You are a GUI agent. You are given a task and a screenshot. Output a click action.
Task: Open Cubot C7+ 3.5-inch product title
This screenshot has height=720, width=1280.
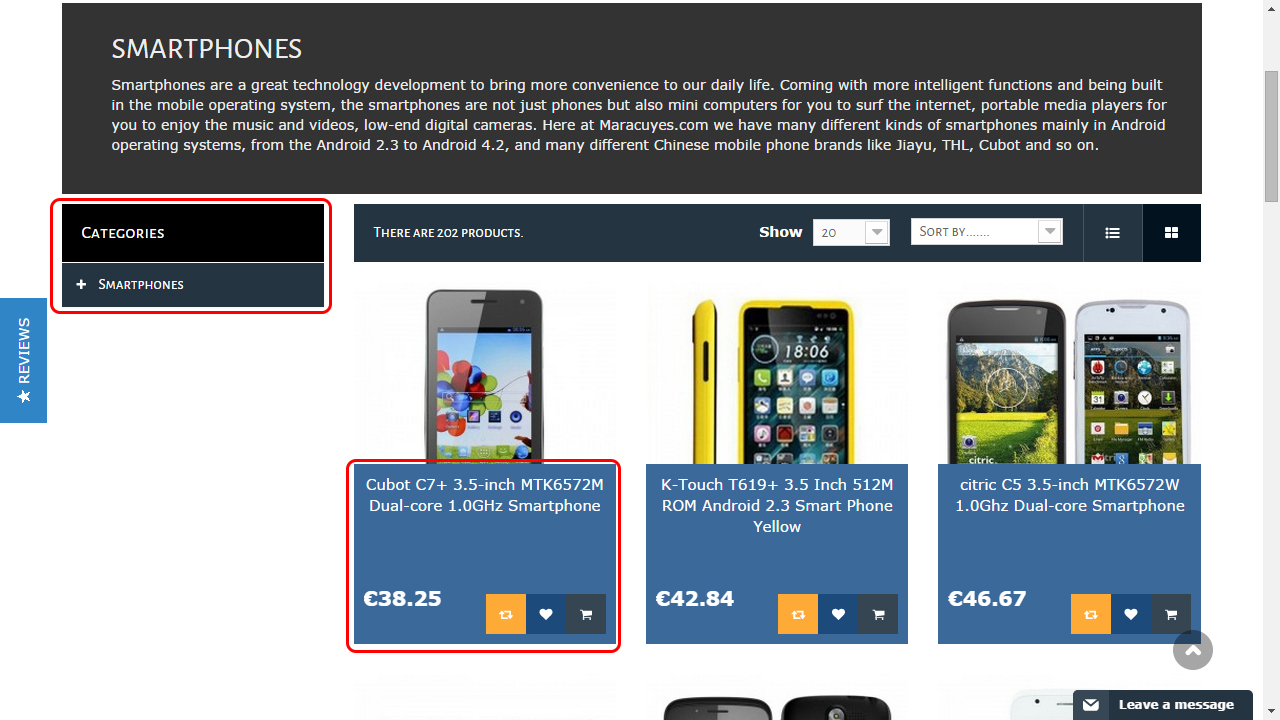click(485, 495)
